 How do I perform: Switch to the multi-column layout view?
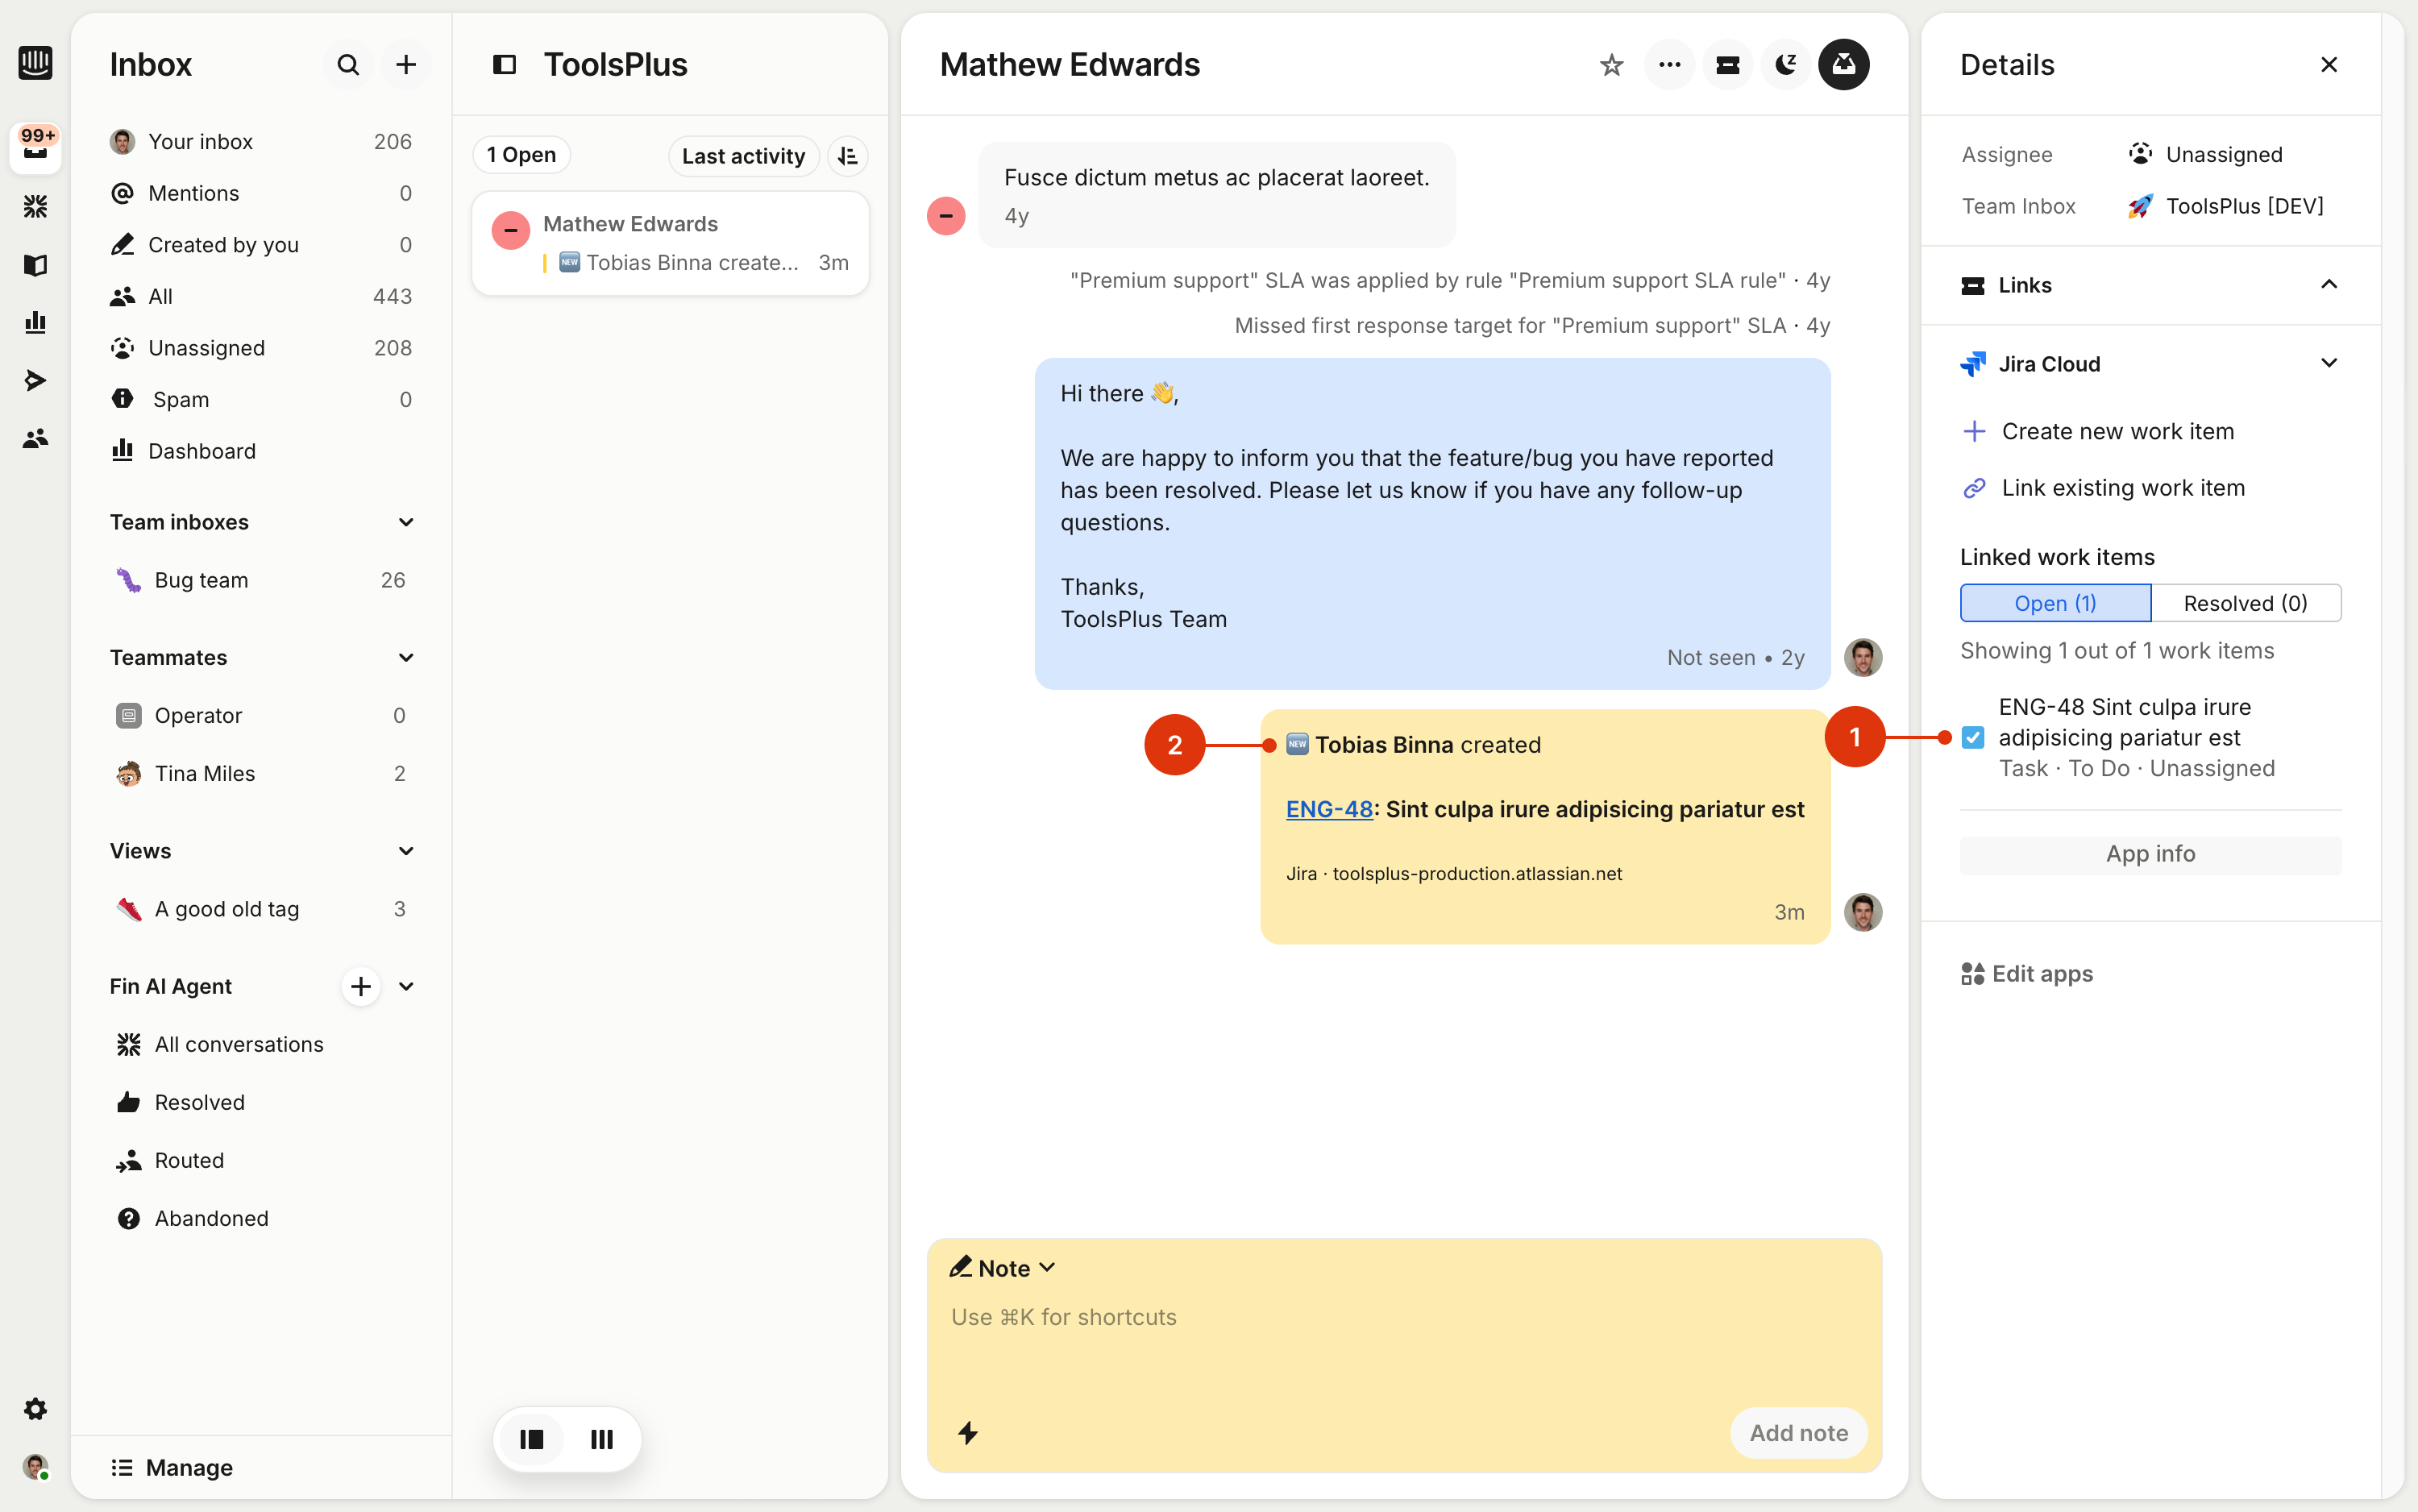click(601, 1439)
